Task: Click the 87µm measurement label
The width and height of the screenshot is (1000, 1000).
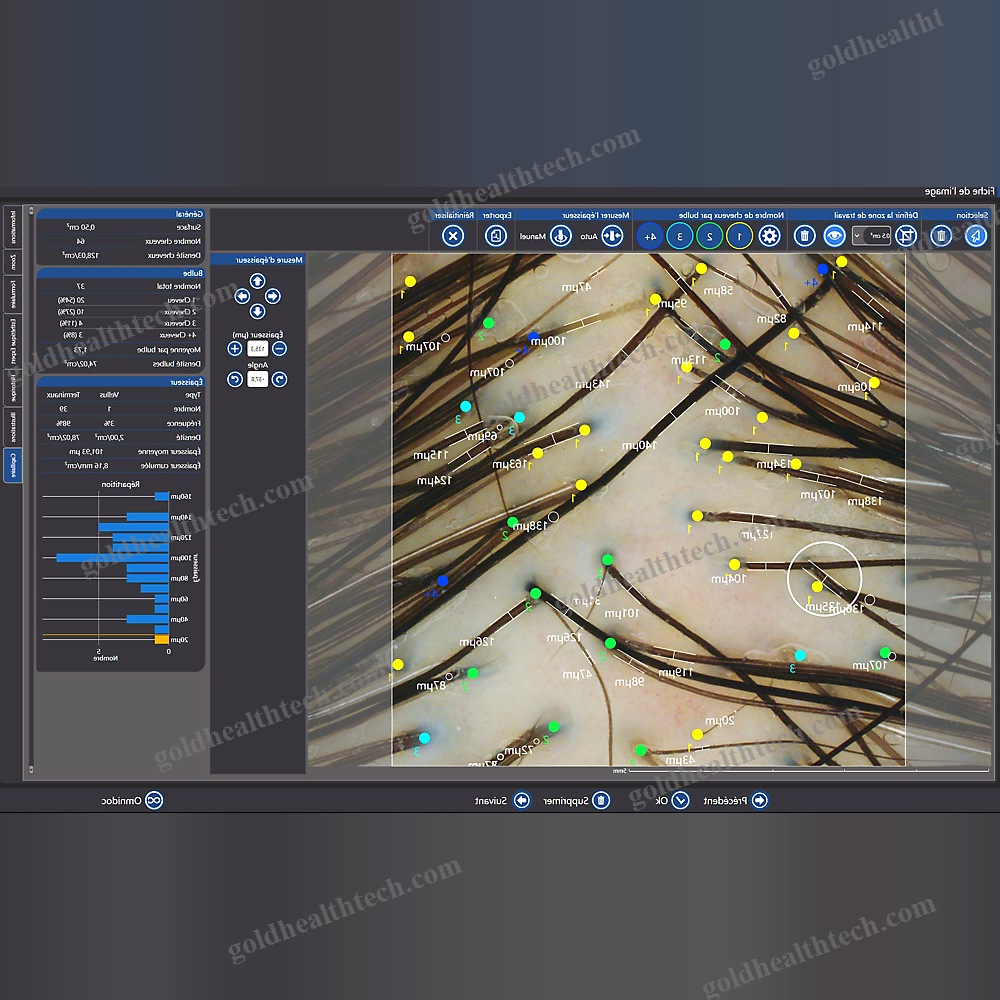Action: tap(431, 686)
